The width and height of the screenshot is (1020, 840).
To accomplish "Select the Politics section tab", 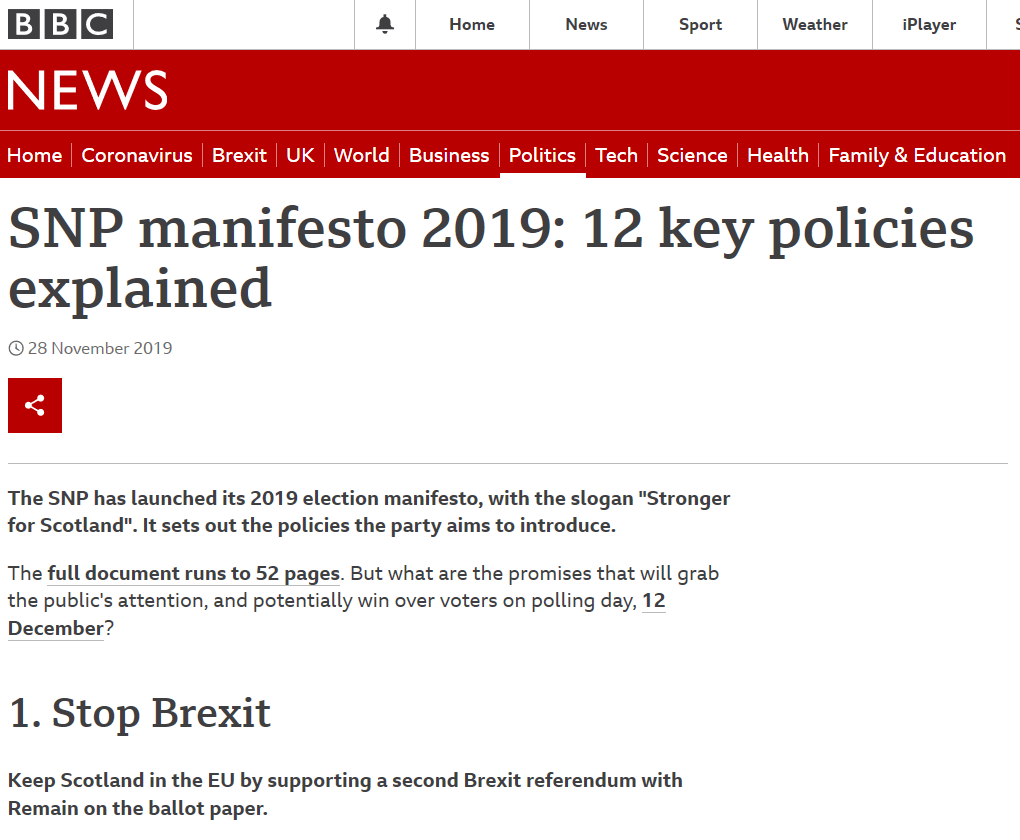I will pyautogui.click(x=542, y=155).
